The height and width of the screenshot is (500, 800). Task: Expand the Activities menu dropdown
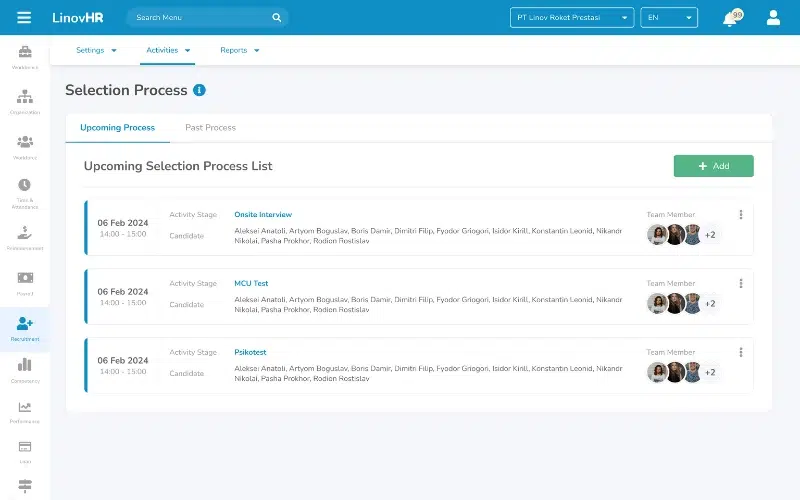(167, 50)
